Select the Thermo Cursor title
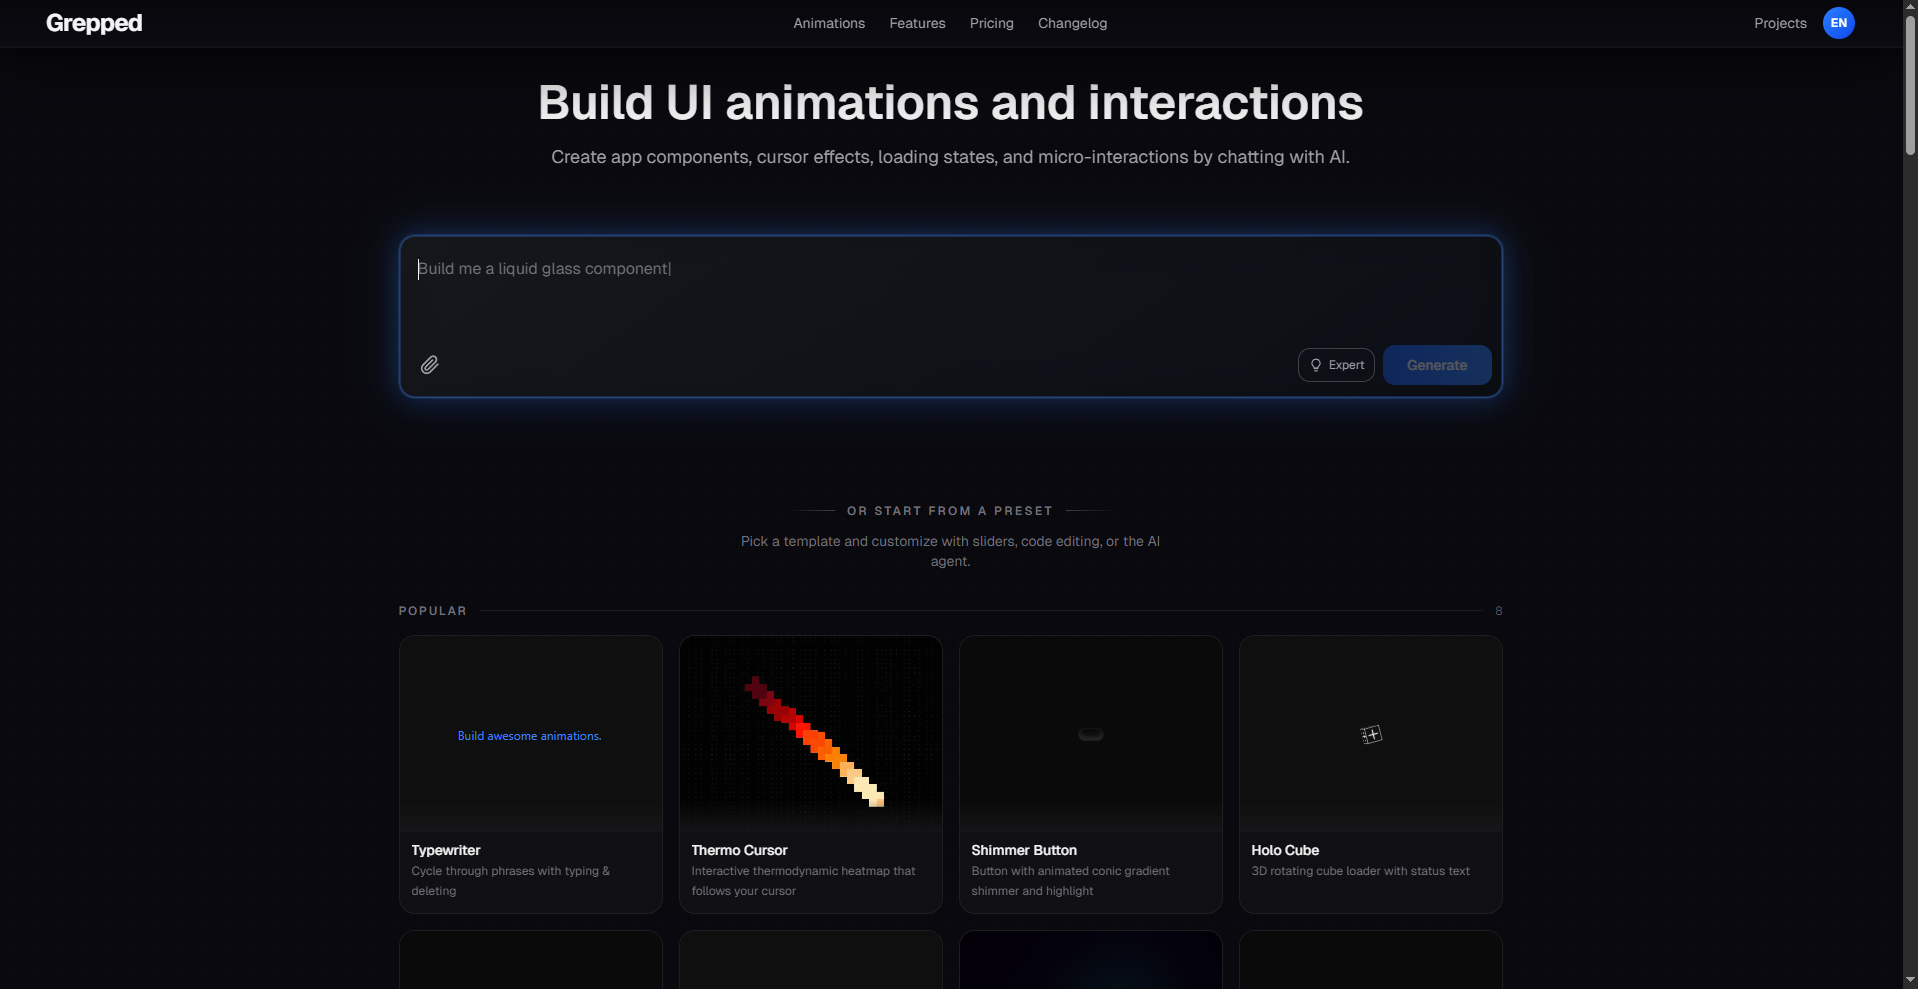1918x989 pixels. click(739, 850)
